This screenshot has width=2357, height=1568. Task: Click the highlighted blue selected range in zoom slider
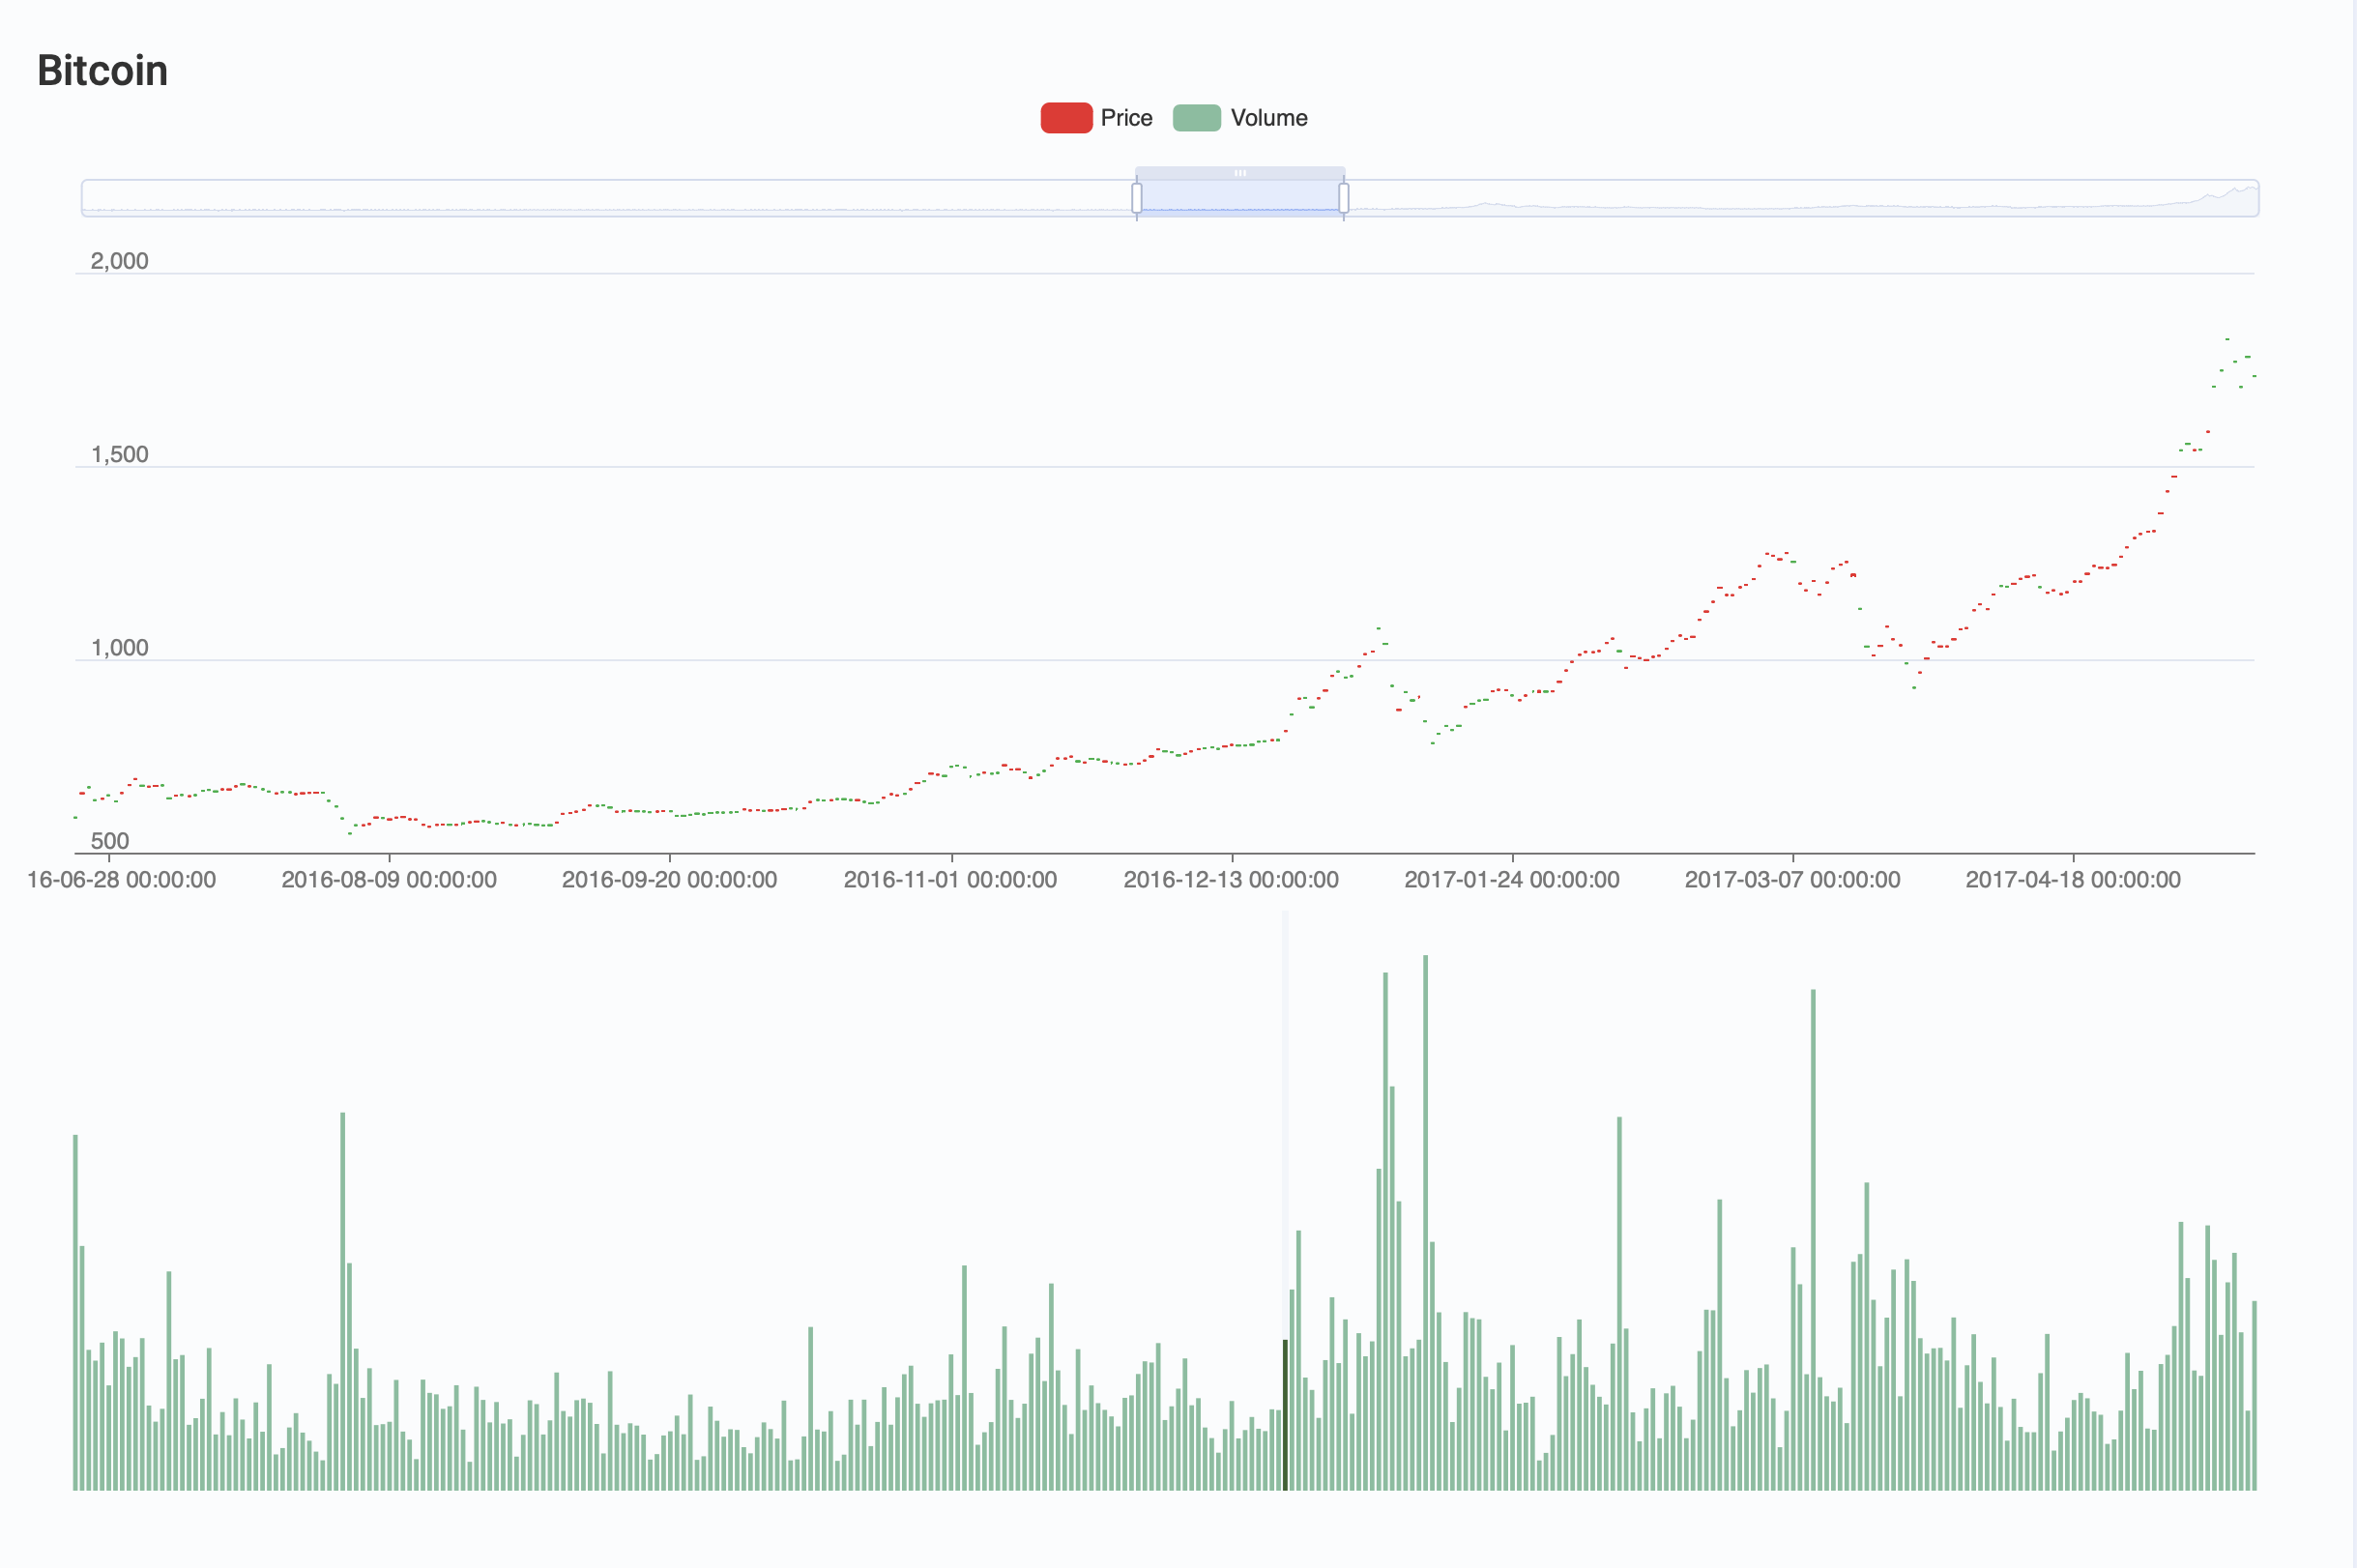point(1240,198)
